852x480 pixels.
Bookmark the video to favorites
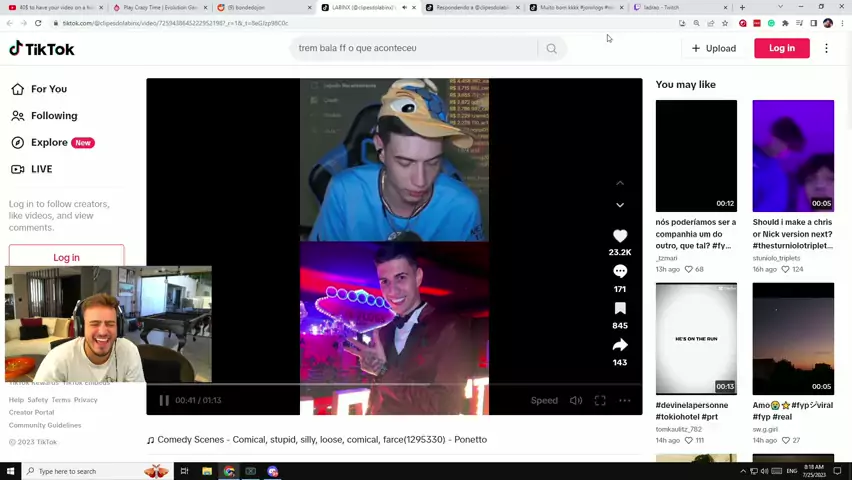620,309
